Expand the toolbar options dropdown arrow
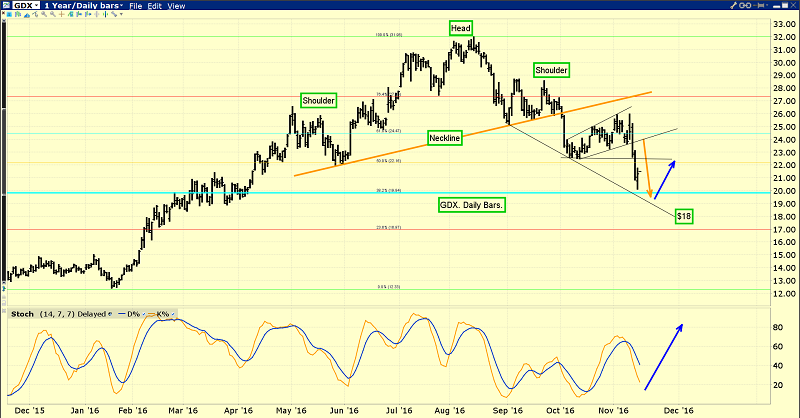The image size is (800, 418). tap(121, 14)
